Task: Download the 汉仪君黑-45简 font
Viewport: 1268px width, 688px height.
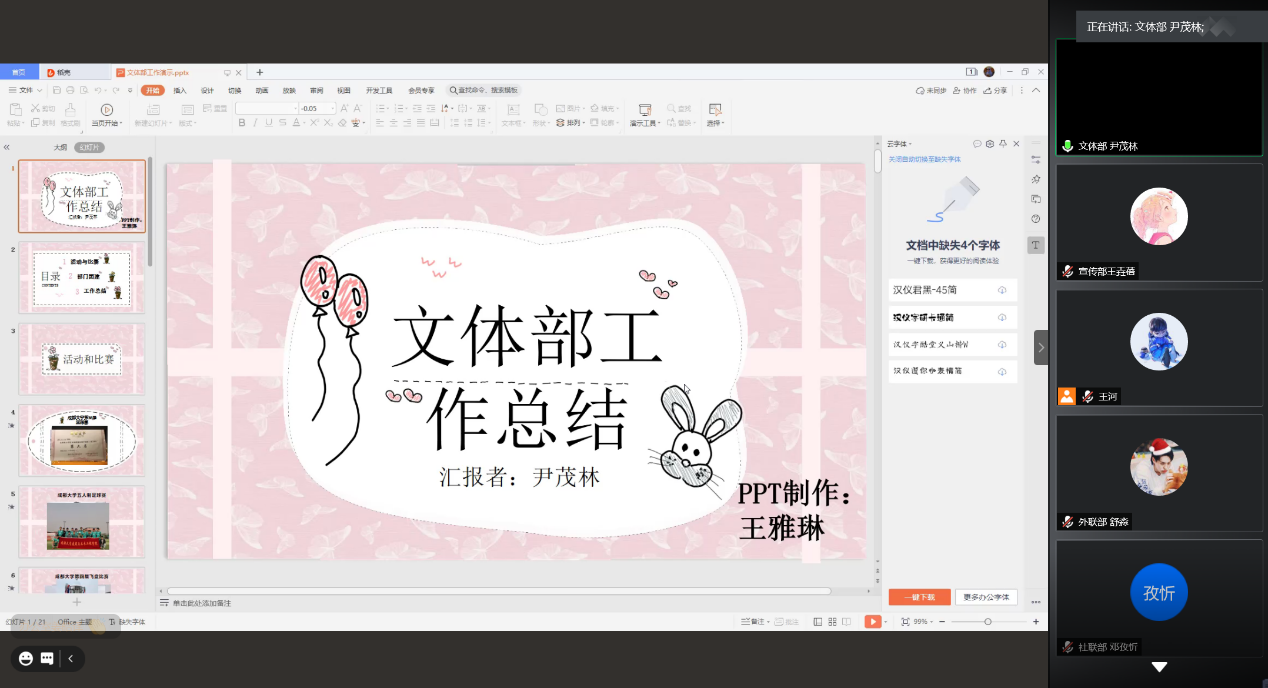Action: point(1002,290)
